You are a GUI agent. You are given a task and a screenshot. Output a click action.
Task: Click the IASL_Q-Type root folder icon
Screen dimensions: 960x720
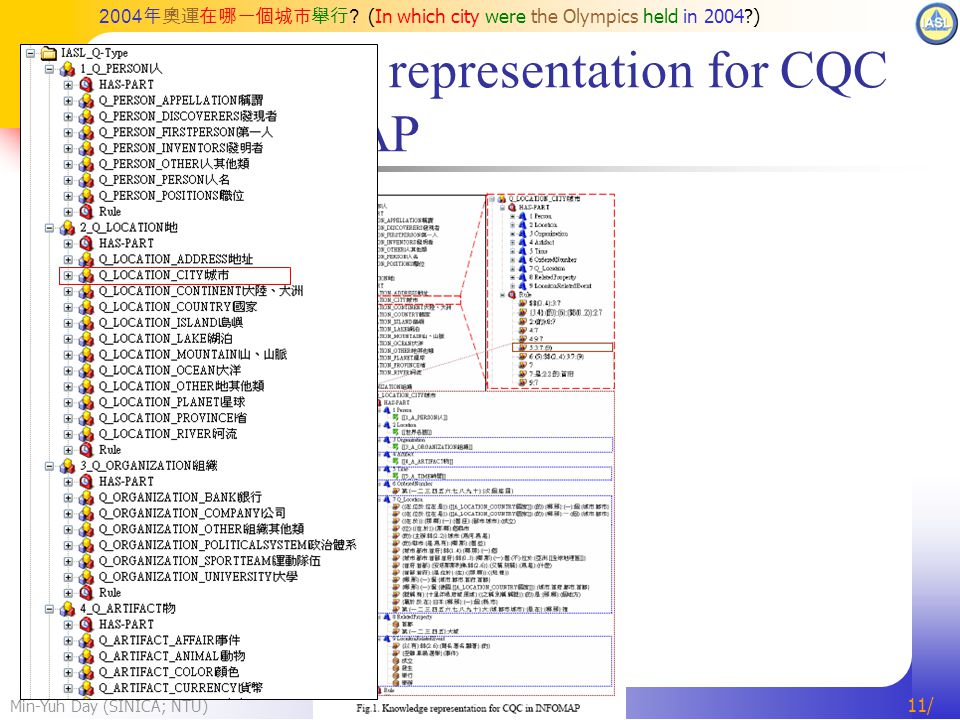(48, 53)
